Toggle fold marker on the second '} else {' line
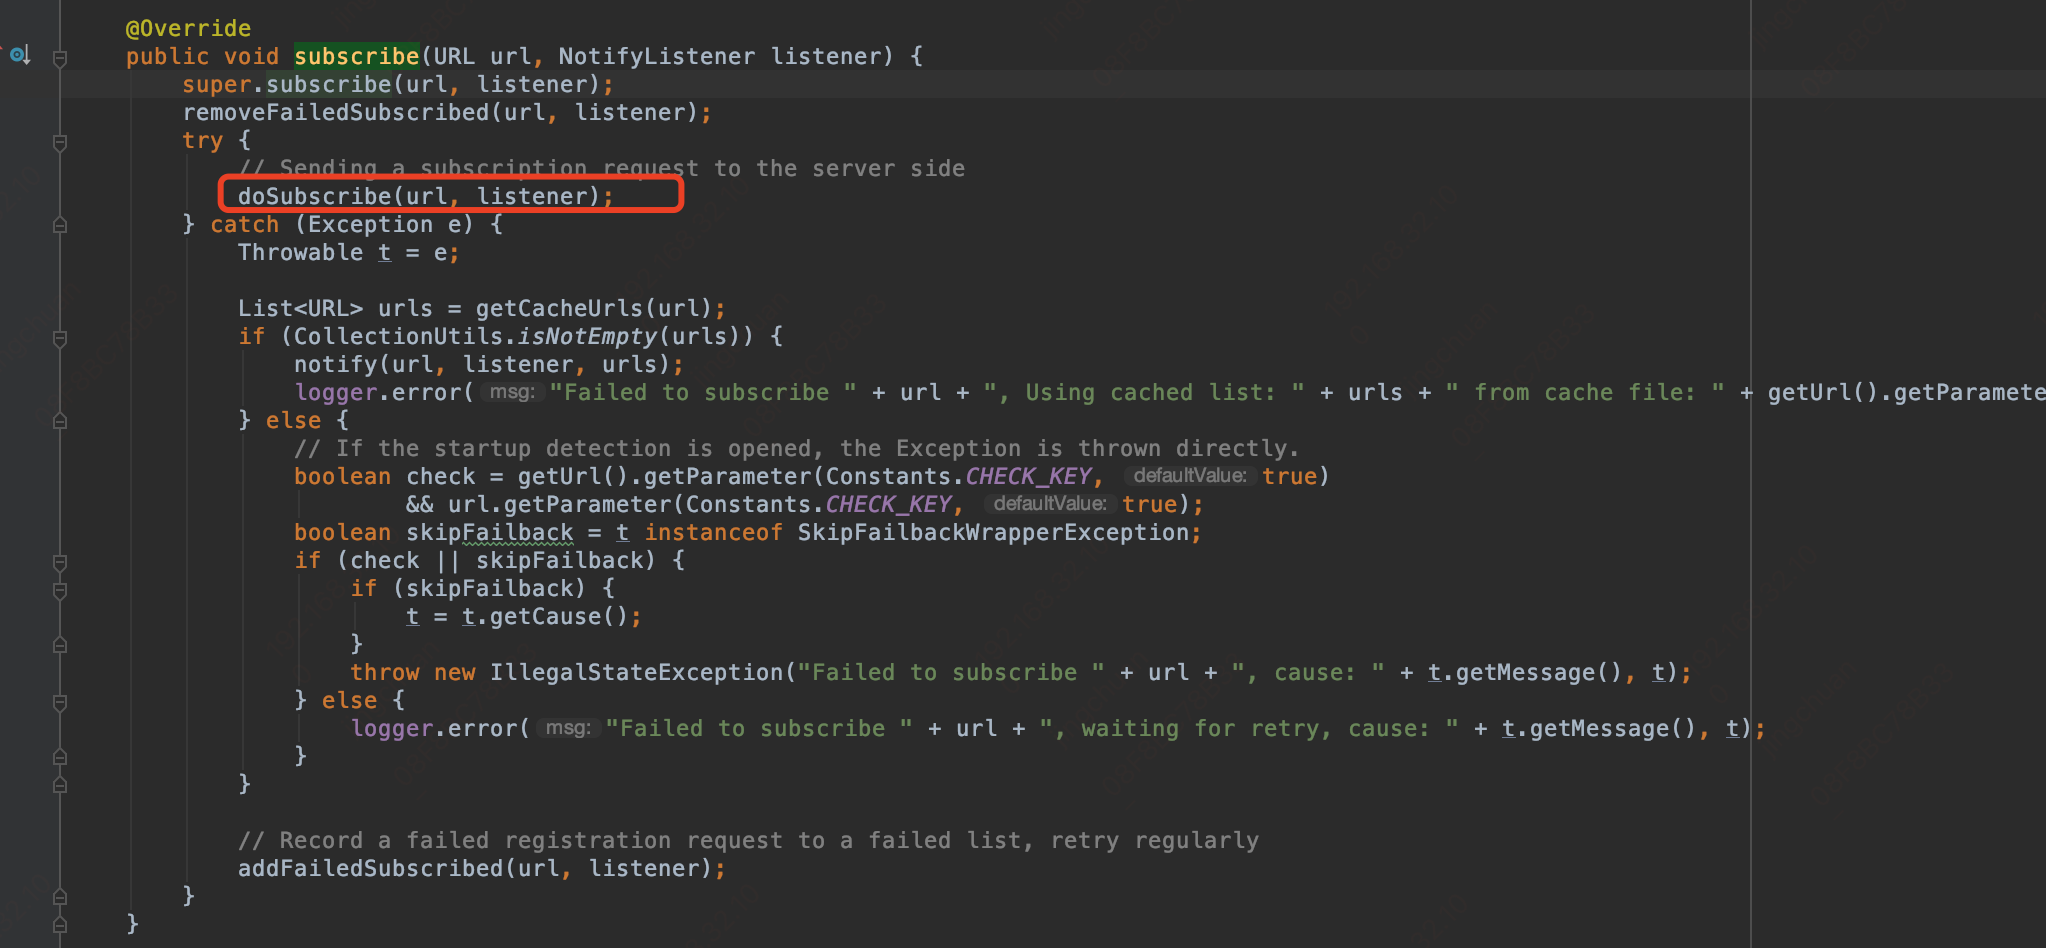This screenshot has width=2046, height=948. [60, 702]
